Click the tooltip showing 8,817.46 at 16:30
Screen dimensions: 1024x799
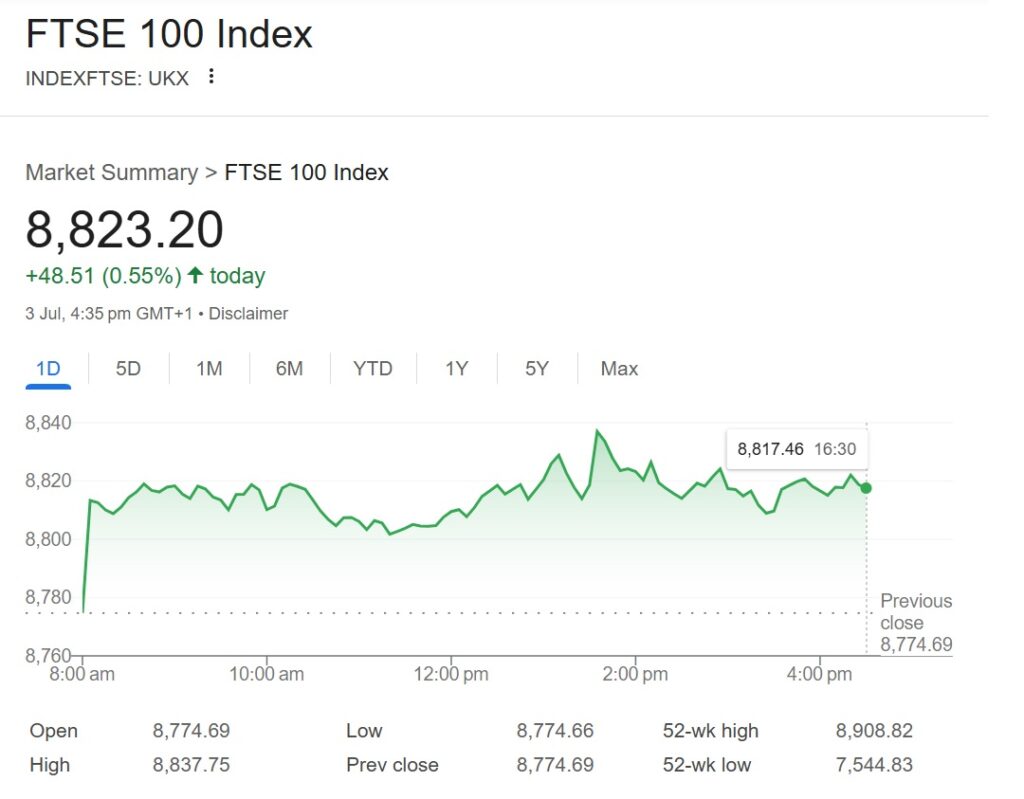[796, 448]
